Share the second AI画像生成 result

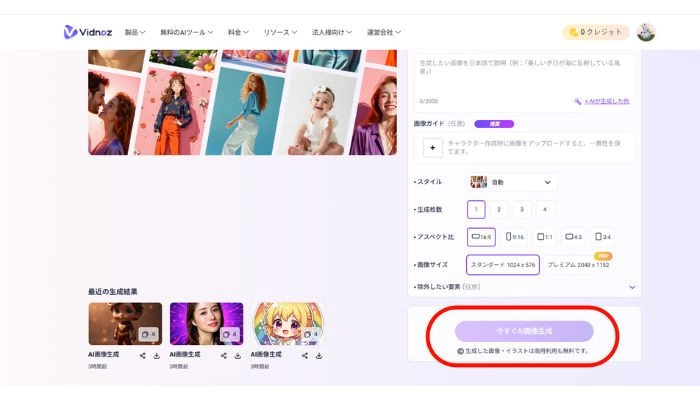(224, 356)
